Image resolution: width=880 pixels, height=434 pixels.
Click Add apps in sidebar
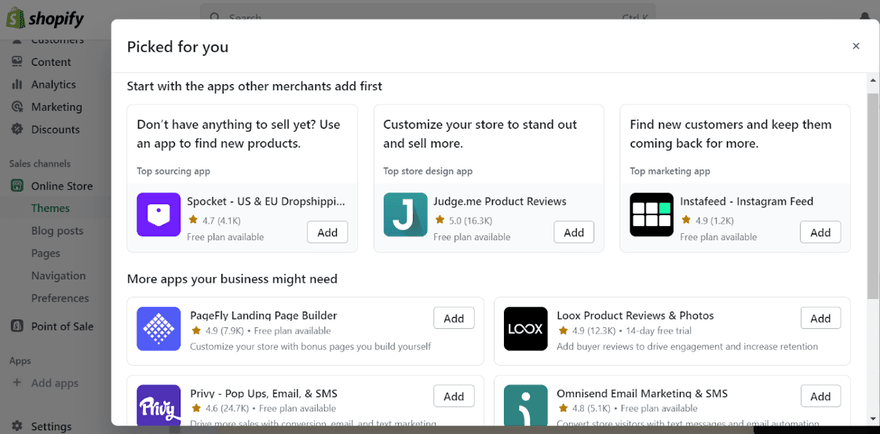coord(54,383)
